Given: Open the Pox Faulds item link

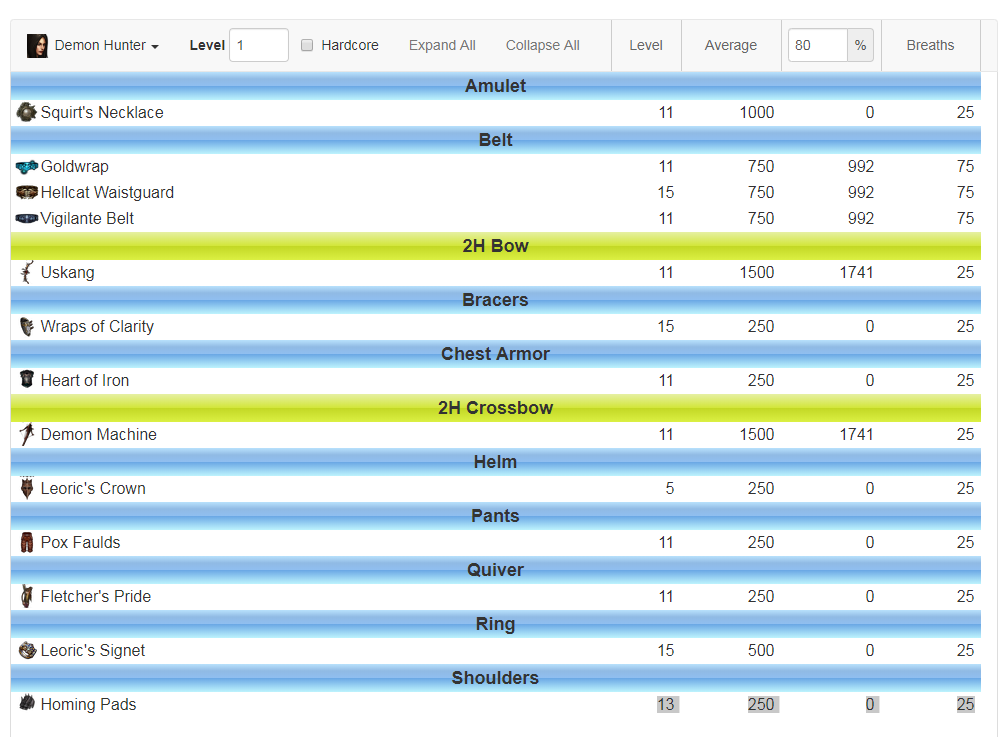Looking at the screenshot, I should [x=80, y=543].
